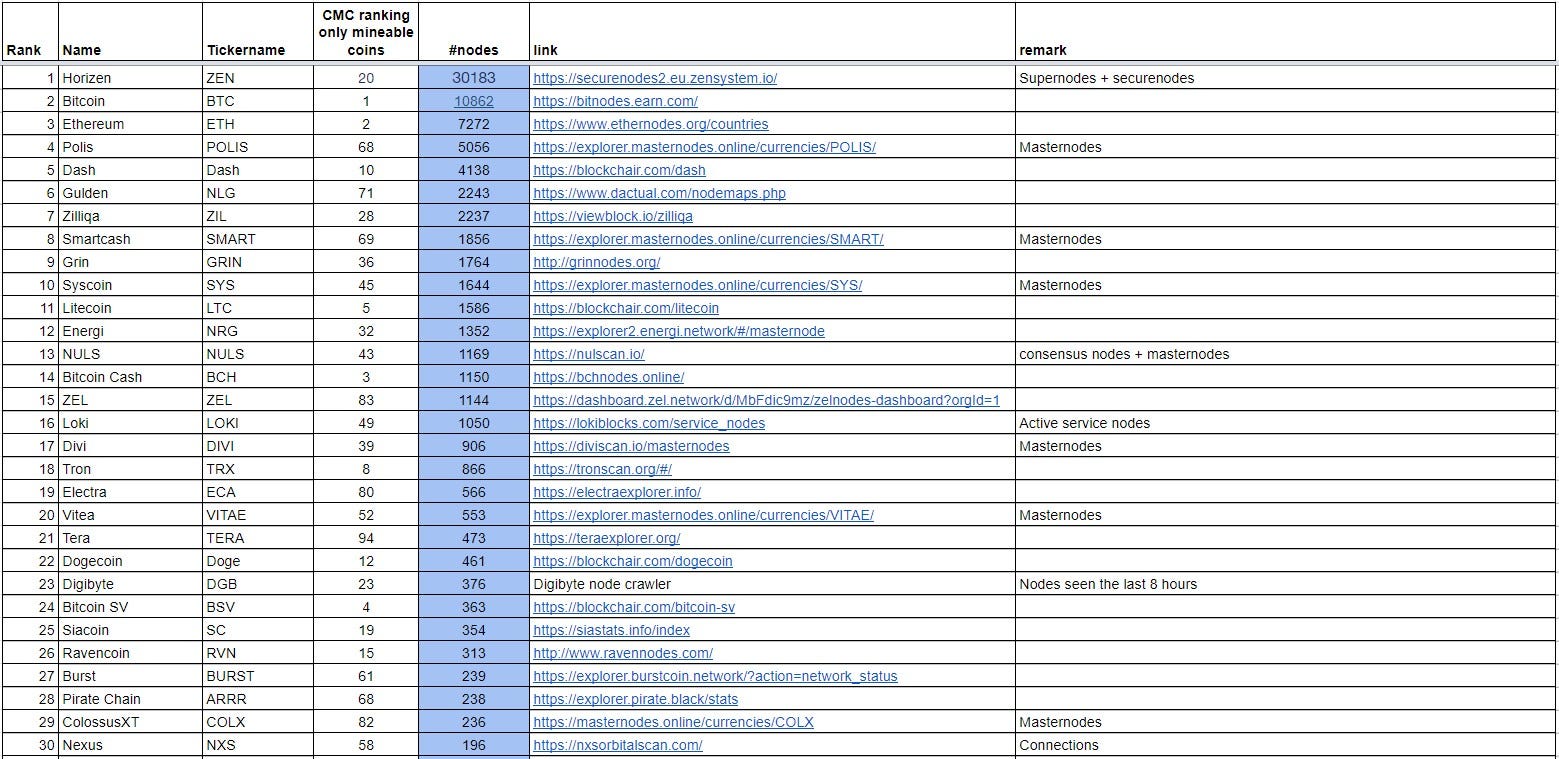The width and height of the screenshot is (1559, 759).
Task: Select the TRX ticker cell
Action: click(258, 469)
